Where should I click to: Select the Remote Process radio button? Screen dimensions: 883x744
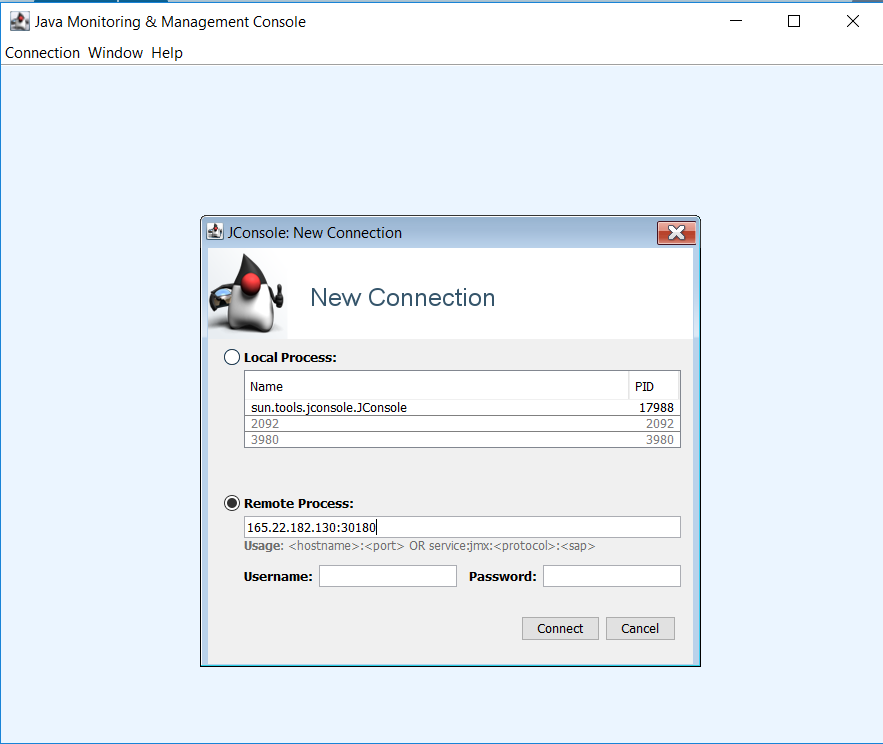coord(232,503)
